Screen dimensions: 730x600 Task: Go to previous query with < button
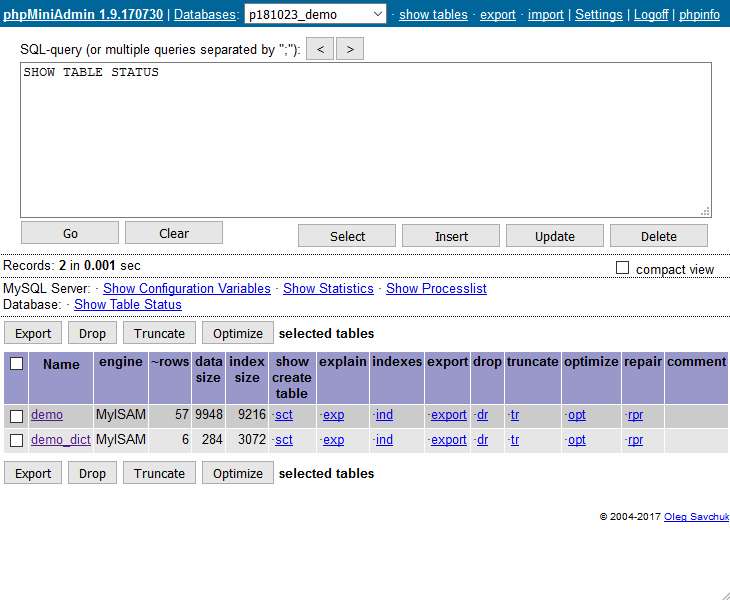(320, 49)
